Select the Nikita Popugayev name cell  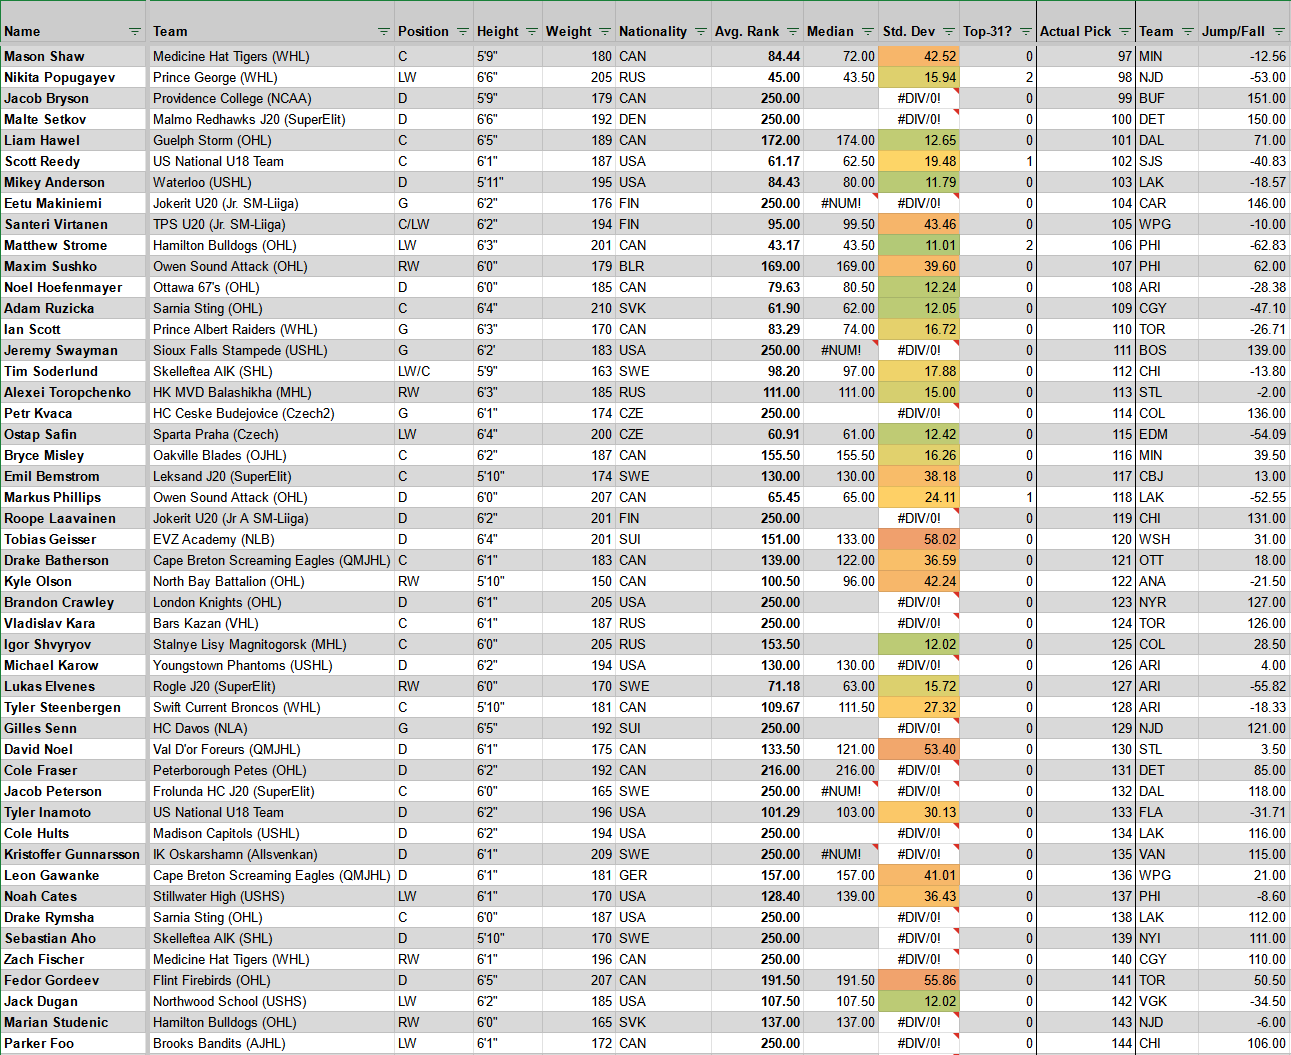(x=74, y=77)
